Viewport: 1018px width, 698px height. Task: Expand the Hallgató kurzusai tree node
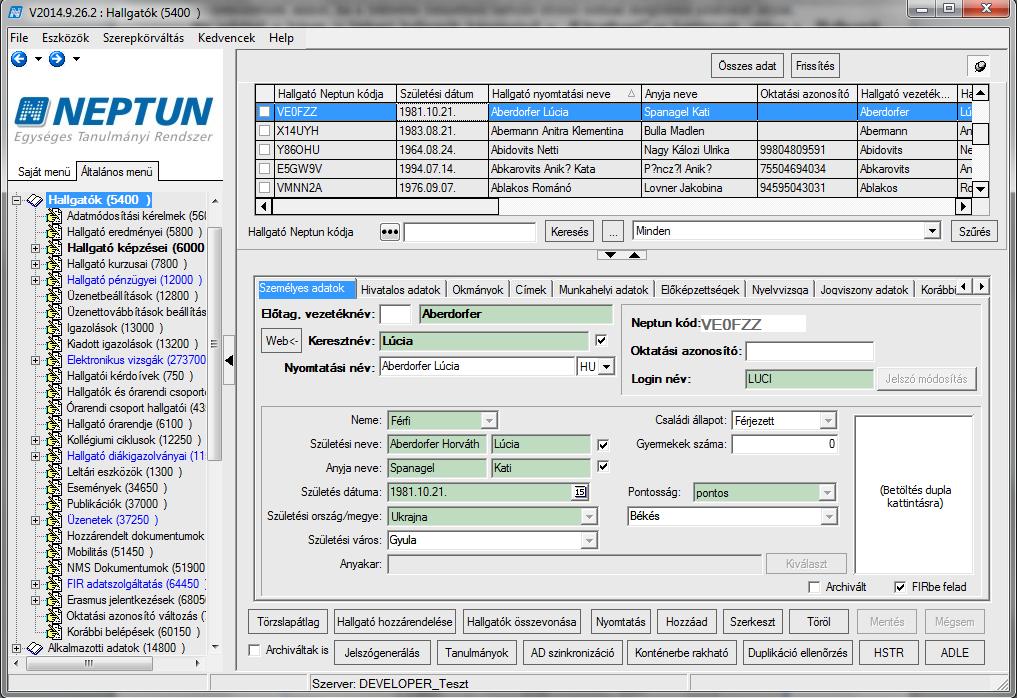coord(35,264)
